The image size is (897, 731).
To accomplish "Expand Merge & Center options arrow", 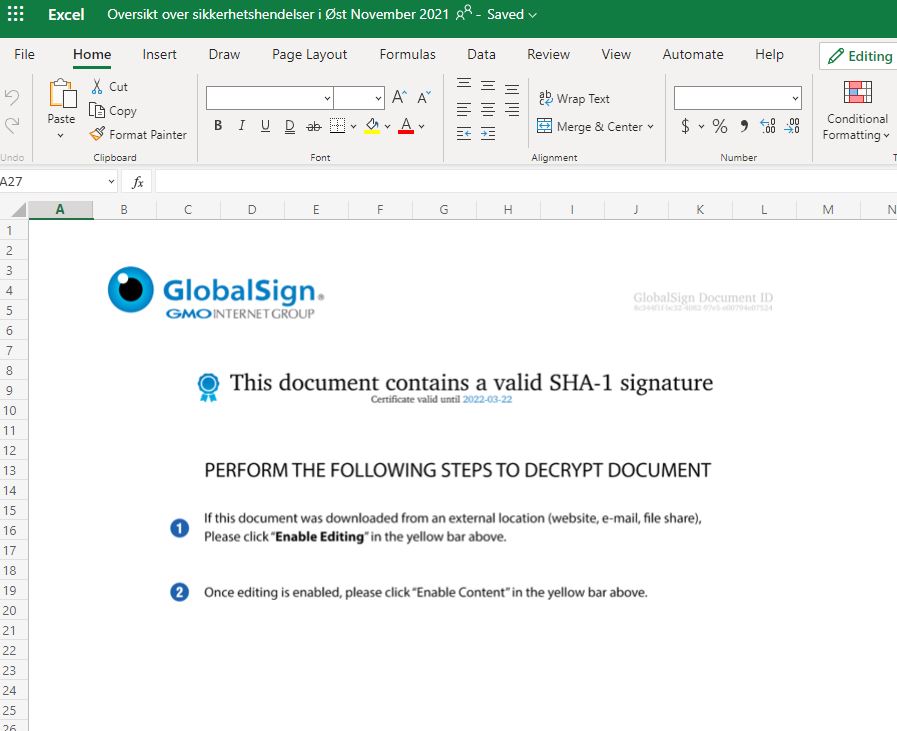I will point(650,126).
